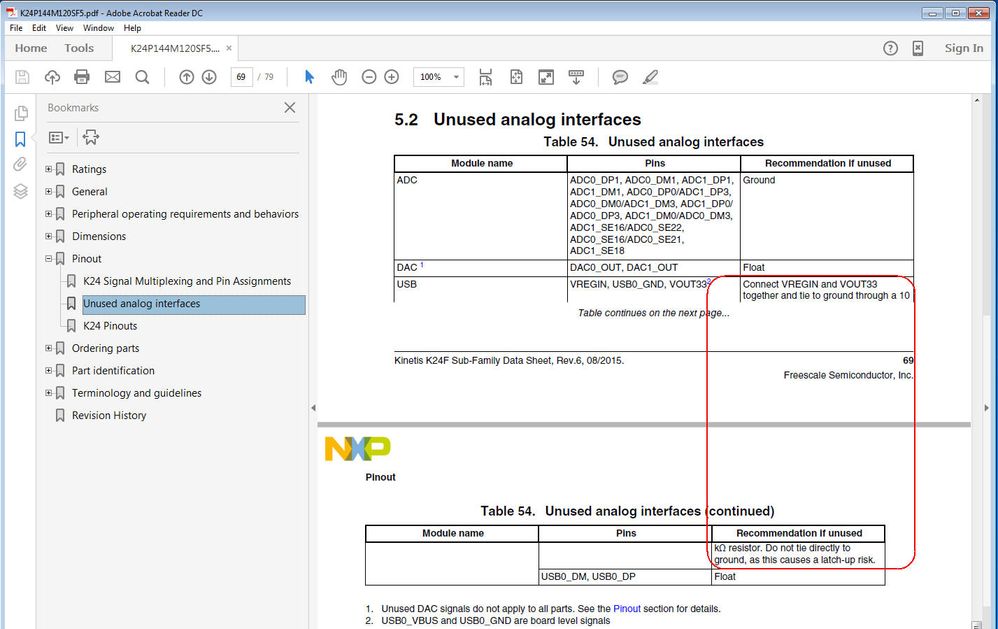This screenshot has width=998, height=629.
Task: Switch to the Home tab
Action: pyautogui.click(x=31, y=48)
